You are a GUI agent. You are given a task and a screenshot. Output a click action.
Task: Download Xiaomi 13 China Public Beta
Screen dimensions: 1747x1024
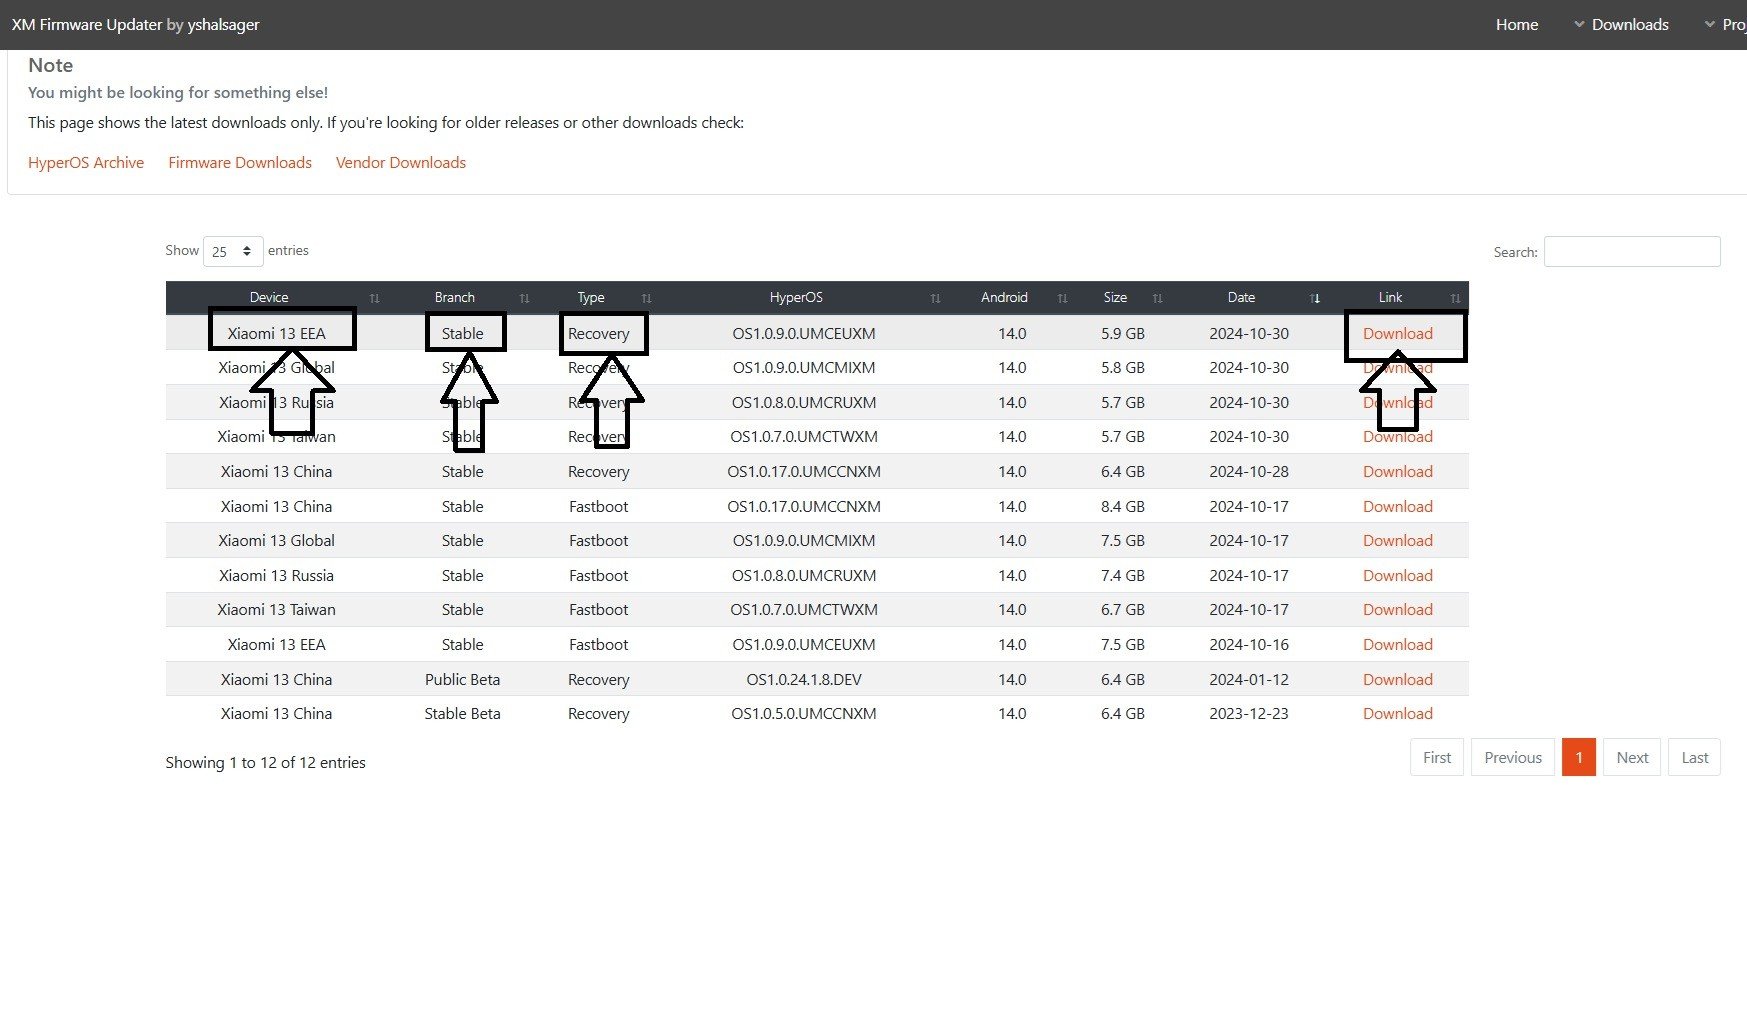pos(1397,680)
